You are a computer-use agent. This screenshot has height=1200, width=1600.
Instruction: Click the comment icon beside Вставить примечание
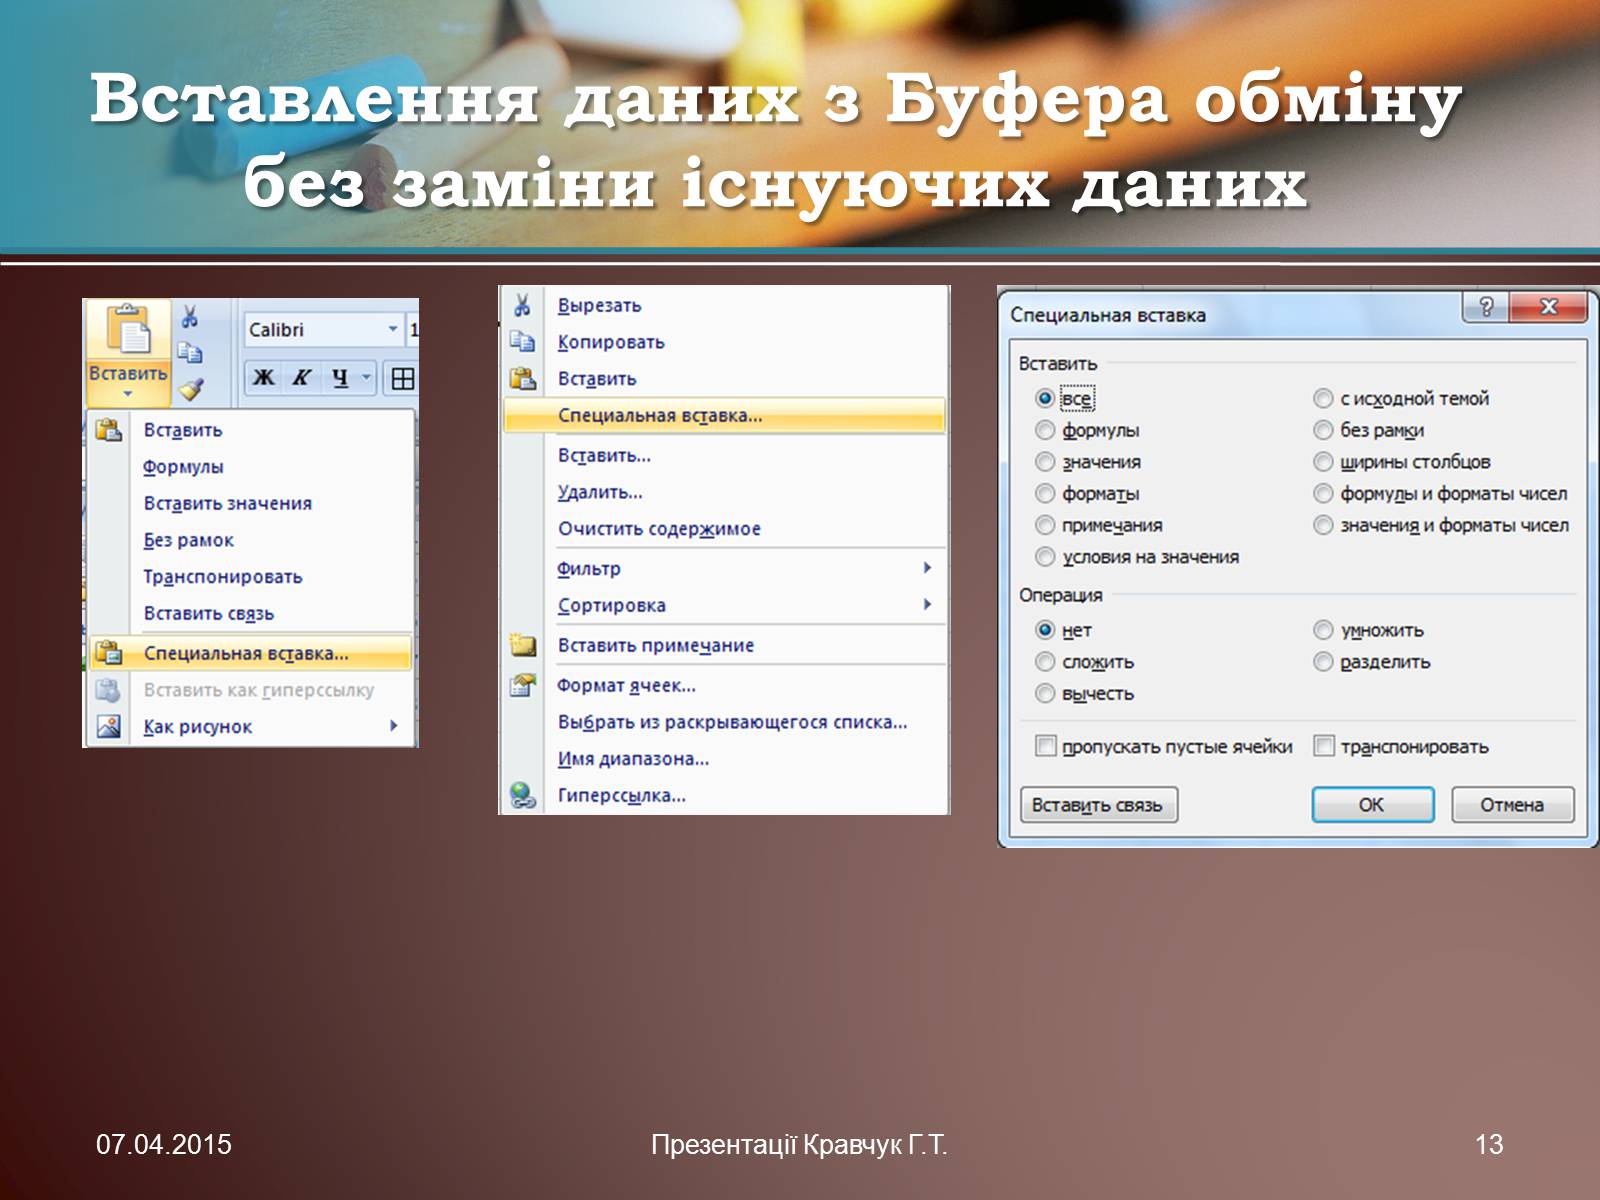(522, 645)
